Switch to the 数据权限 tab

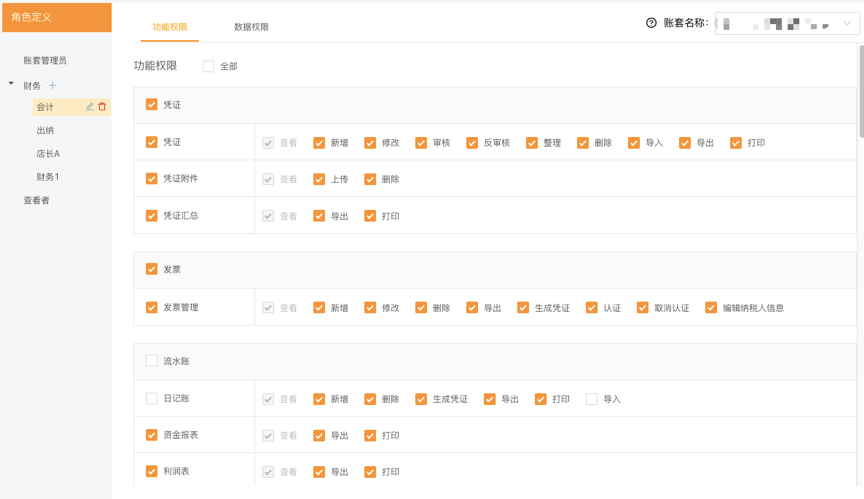pyautogui.click(x=251, y=27)
